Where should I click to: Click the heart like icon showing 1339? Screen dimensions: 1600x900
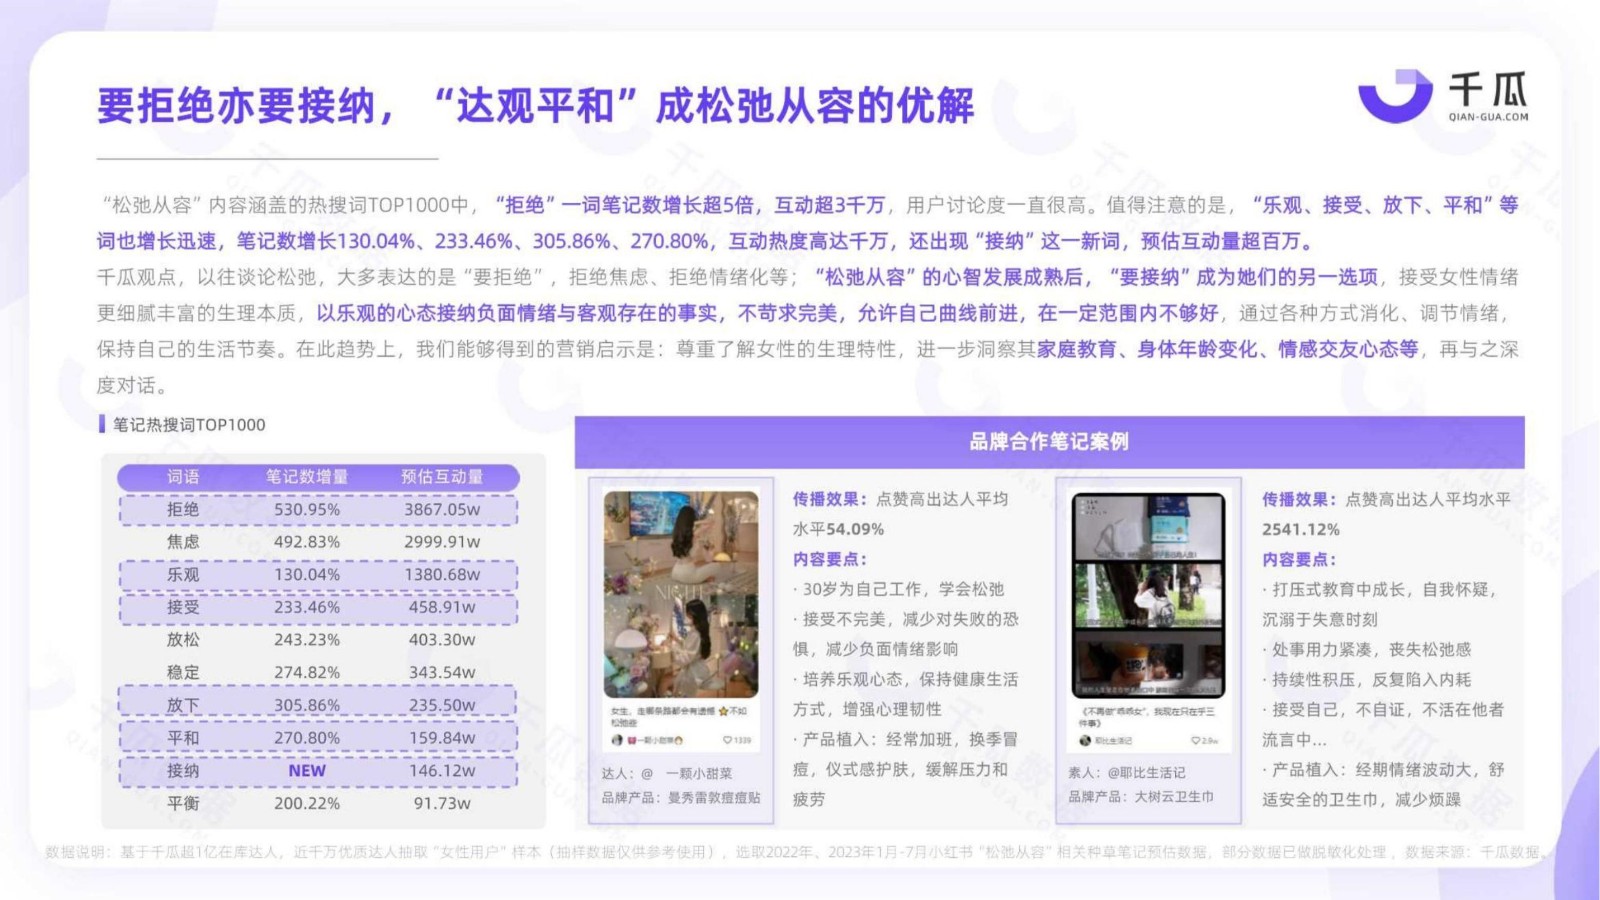(x=728, y=740)
